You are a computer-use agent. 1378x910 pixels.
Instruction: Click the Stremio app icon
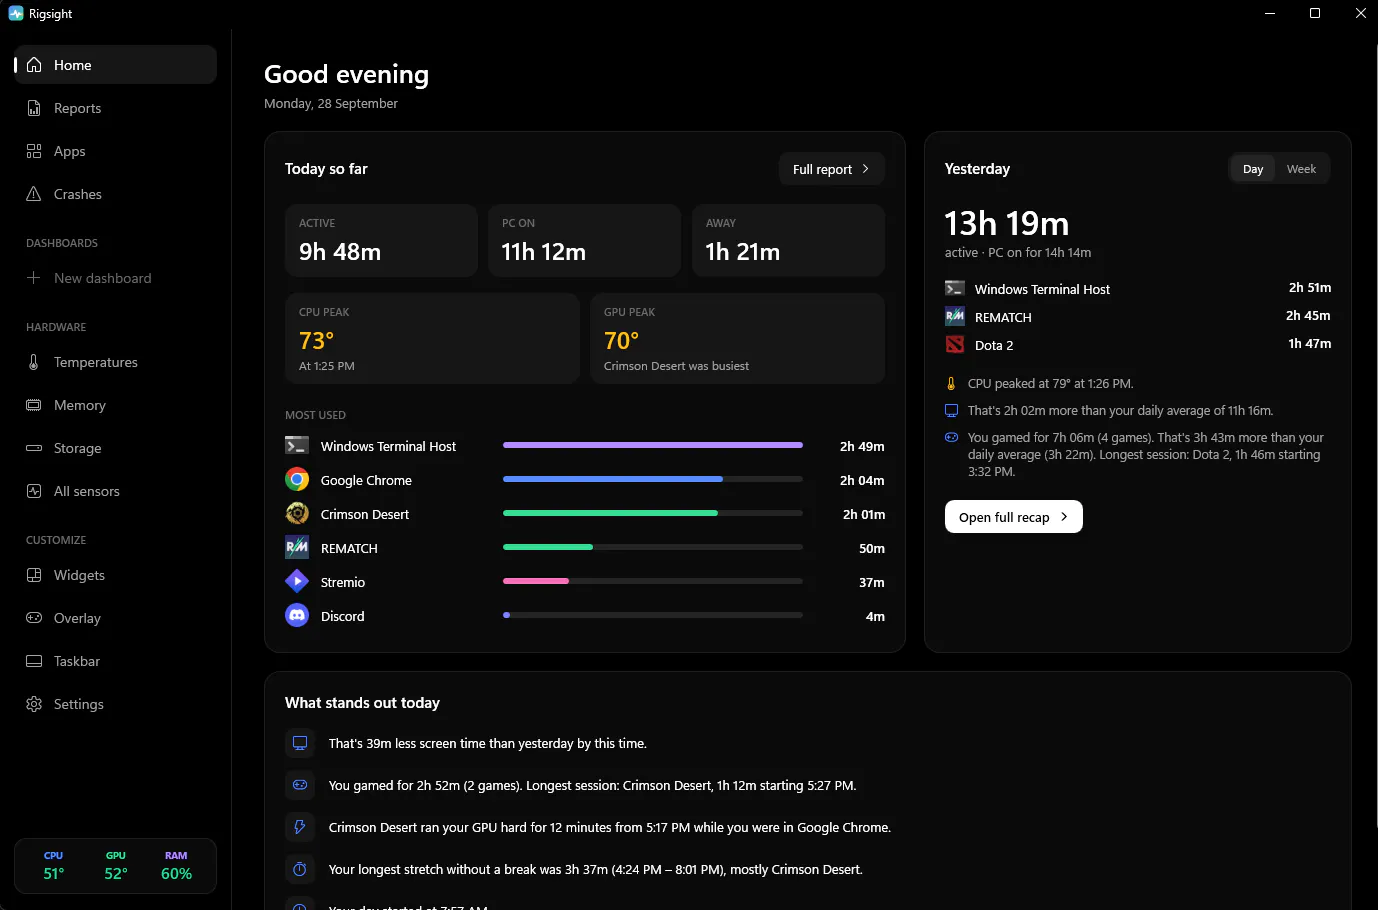[297, 582]
